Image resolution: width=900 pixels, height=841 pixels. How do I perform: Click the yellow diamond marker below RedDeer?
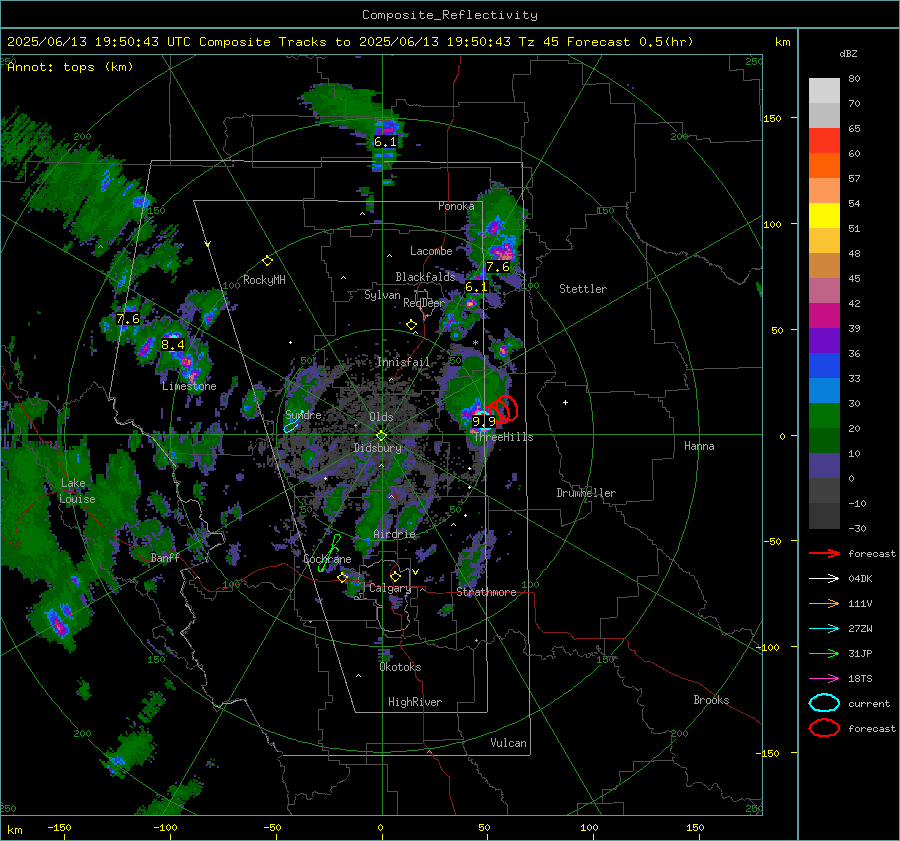411,325
